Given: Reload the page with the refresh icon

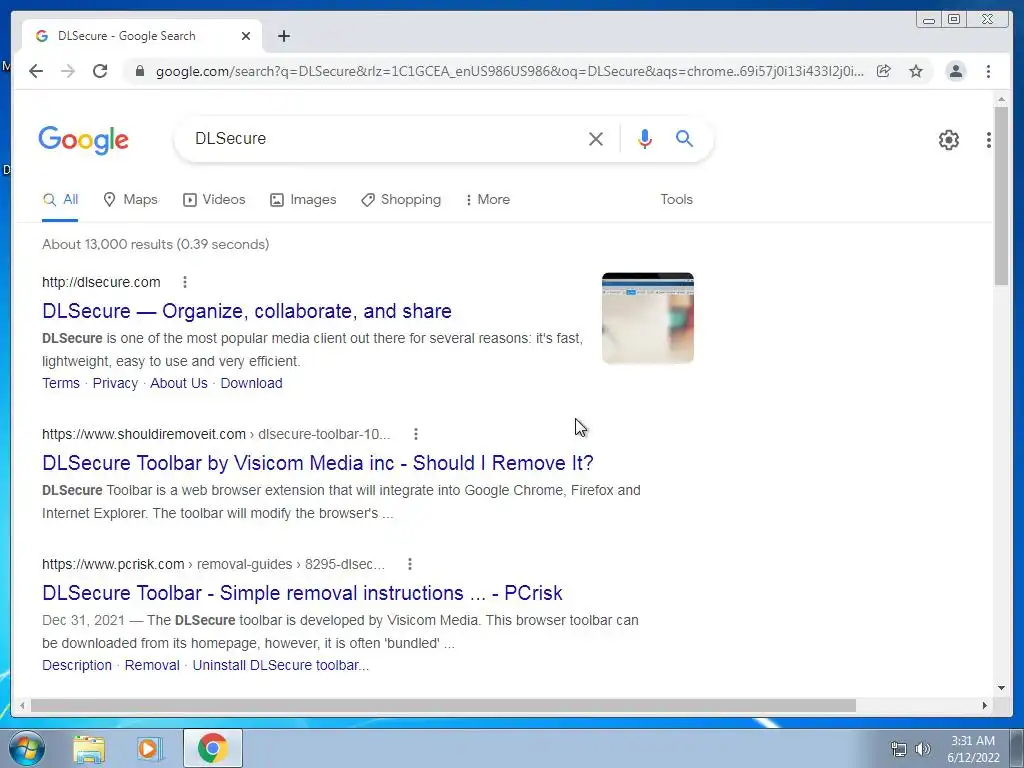Looking at the screenshot, I should (100, 71).
